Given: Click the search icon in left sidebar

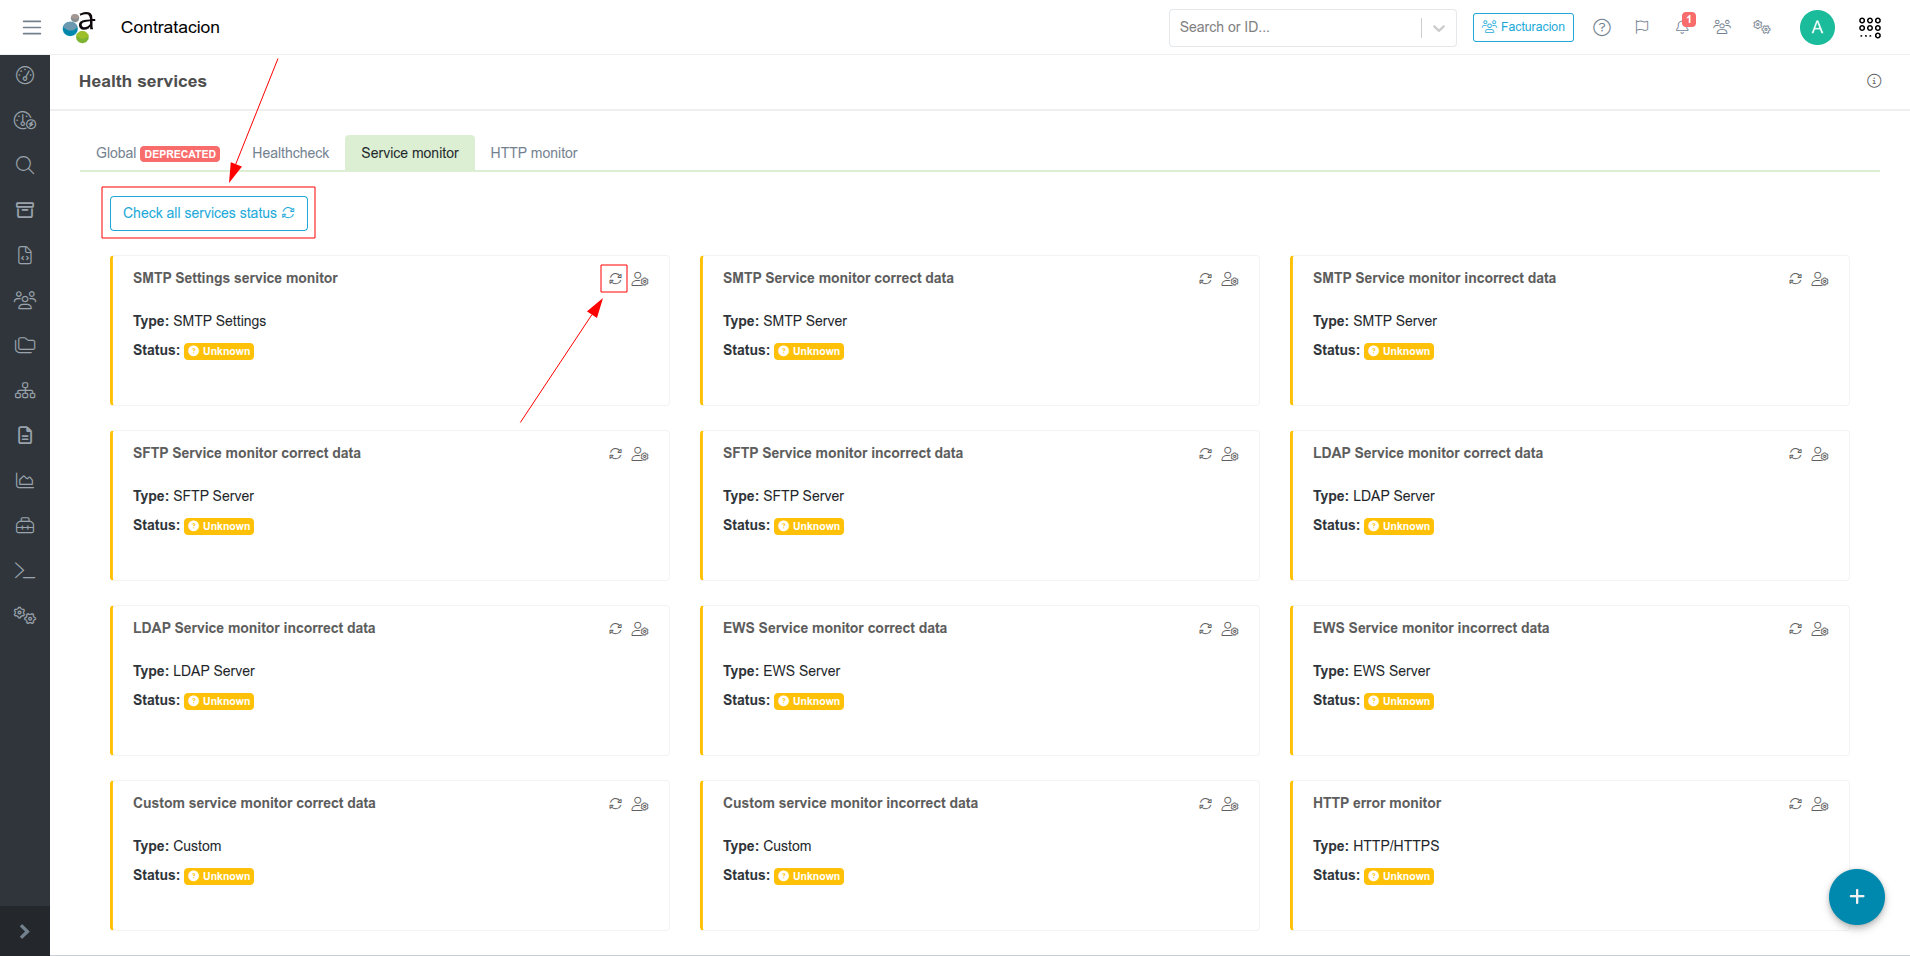Looking at the screenshot, I should click(x=25, y=165).
